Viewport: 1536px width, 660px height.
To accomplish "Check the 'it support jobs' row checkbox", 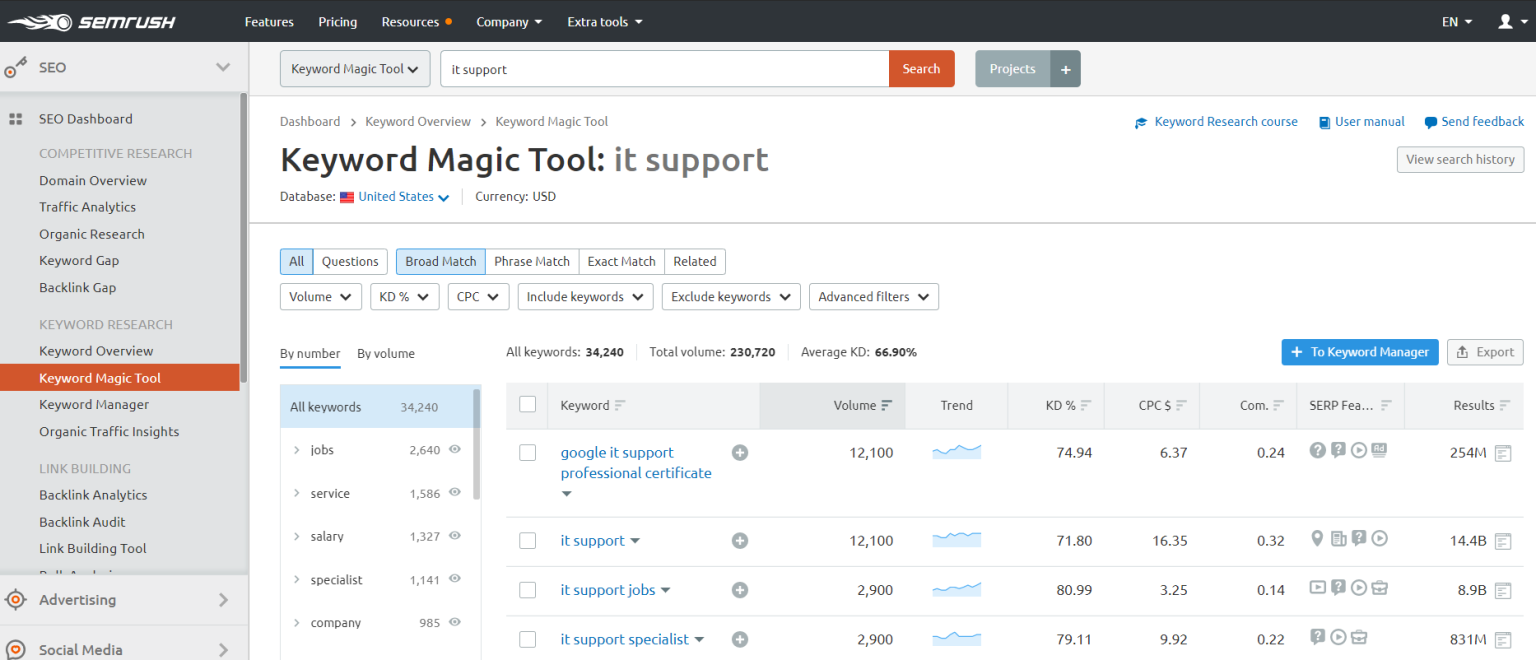I will pyautogui.click(x=528, y=590).
